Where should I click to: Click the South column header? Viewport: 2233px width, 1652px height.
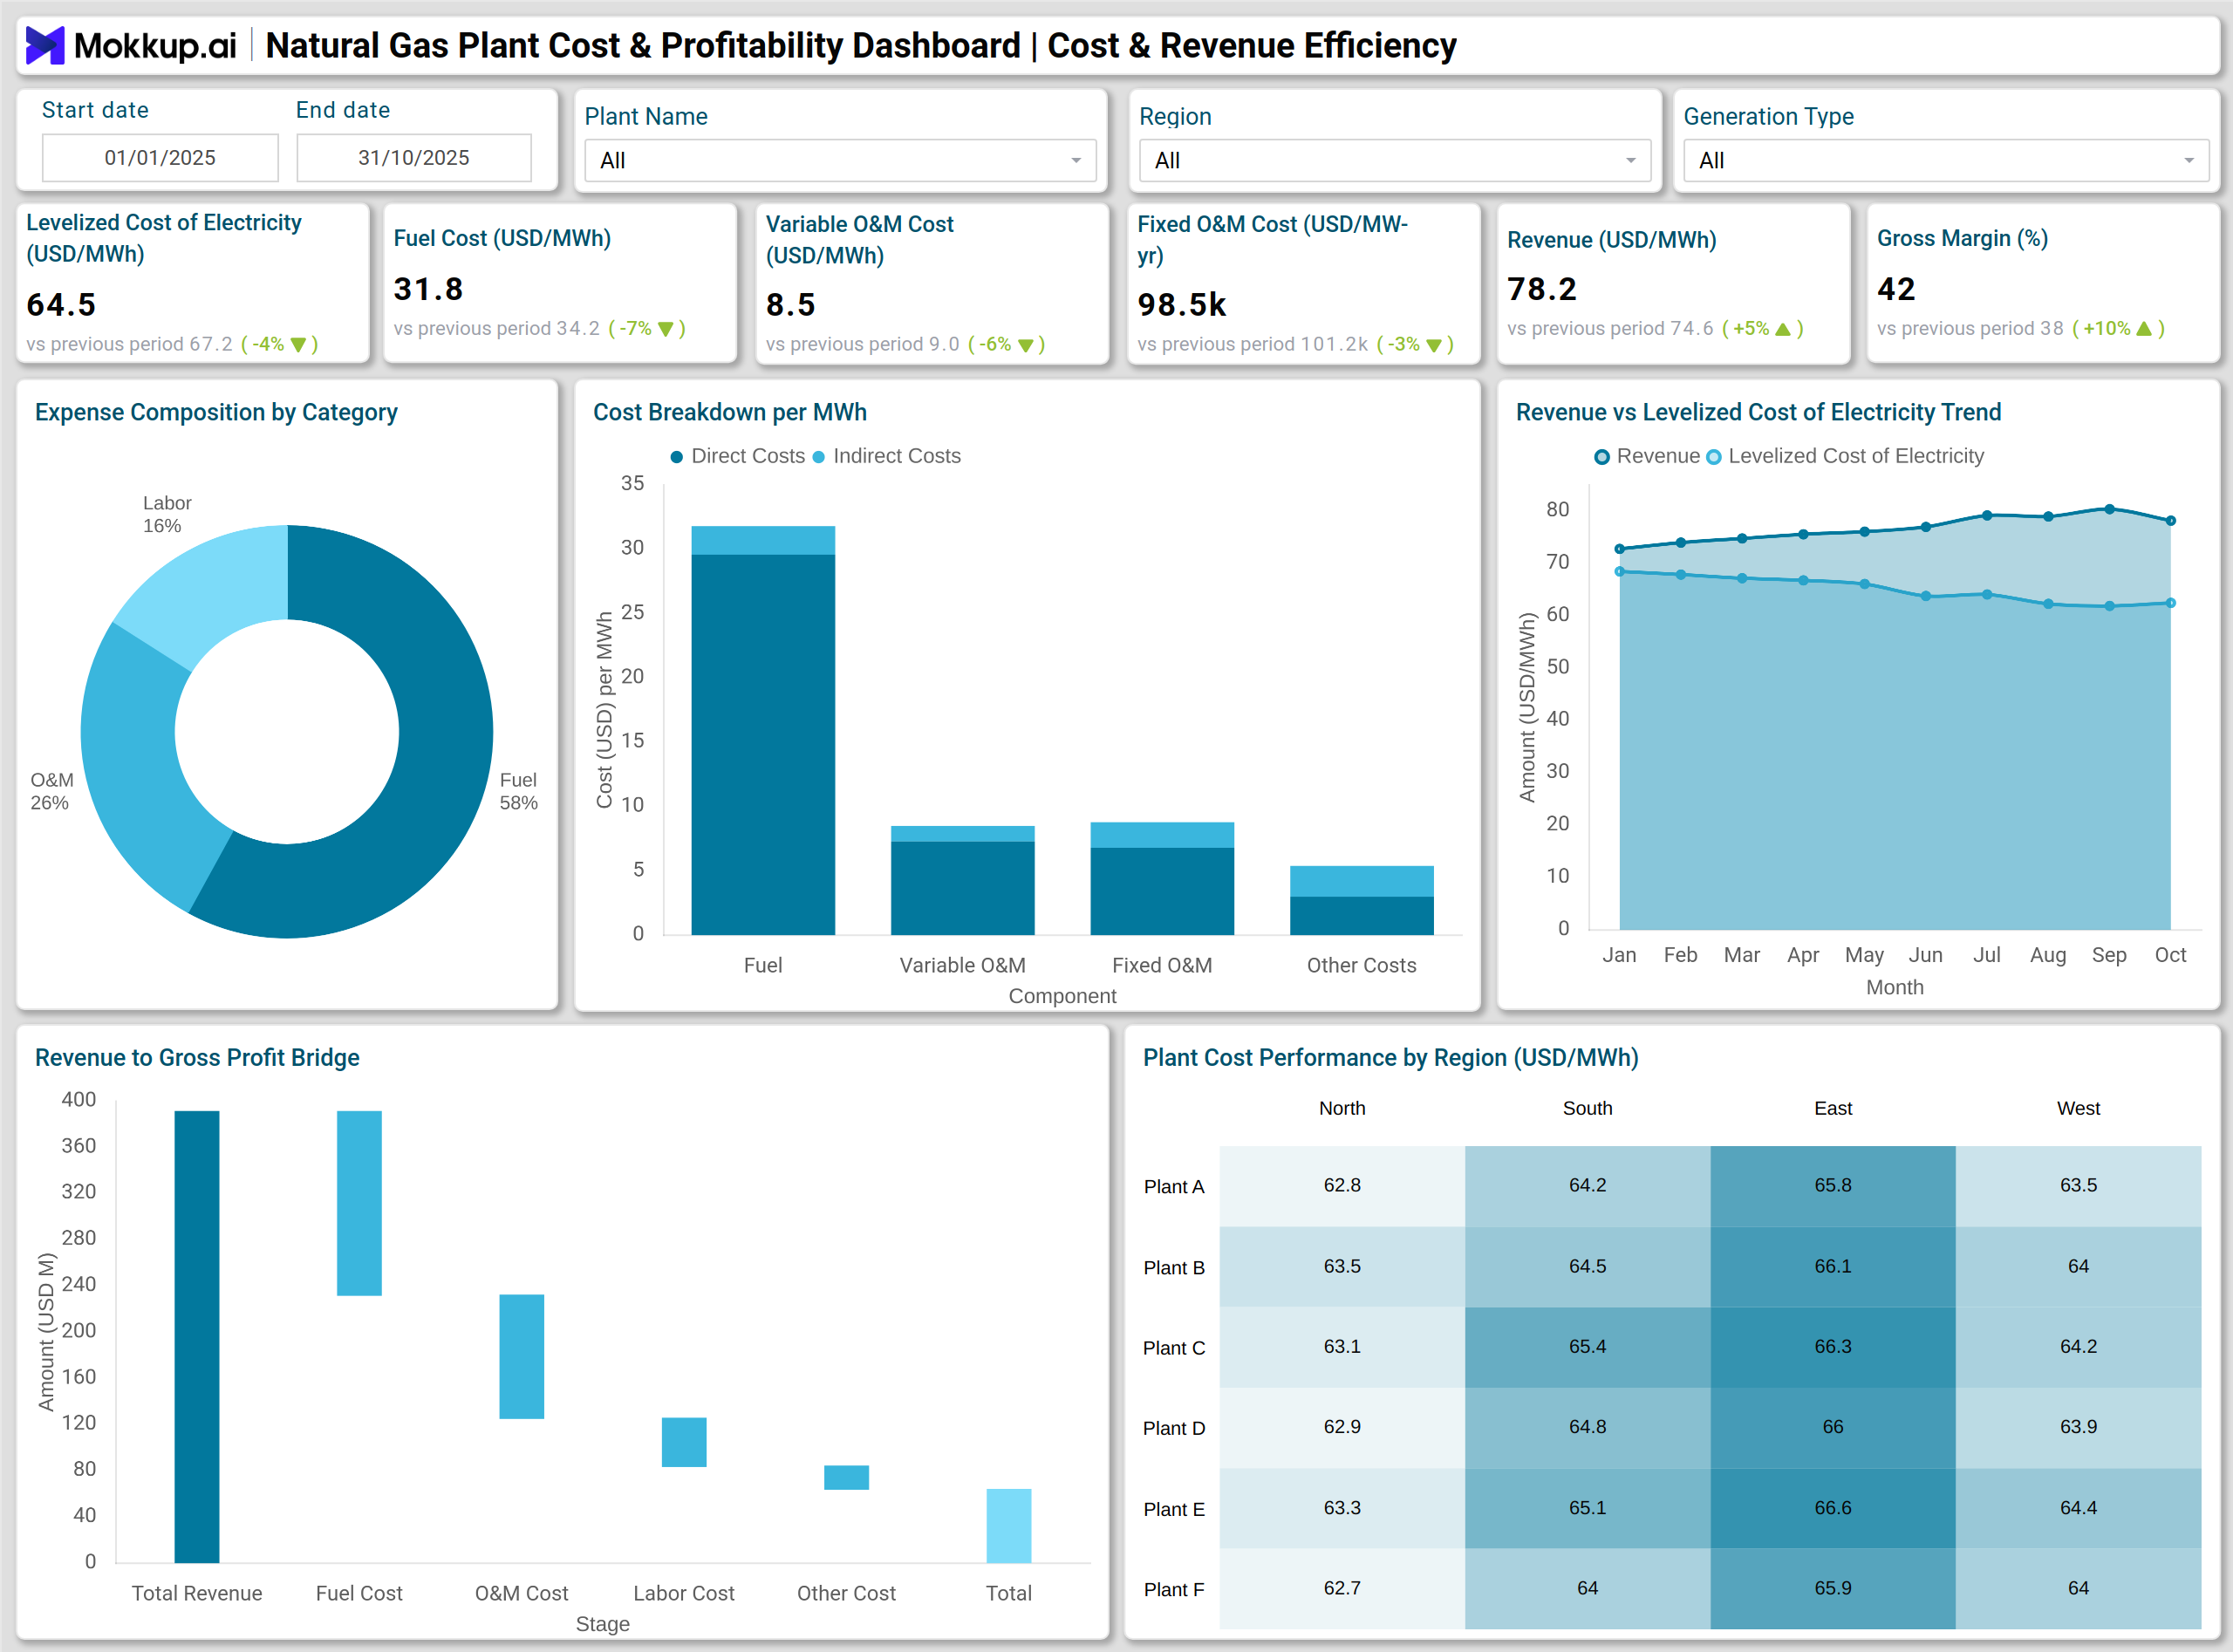coord(1588,1109)
